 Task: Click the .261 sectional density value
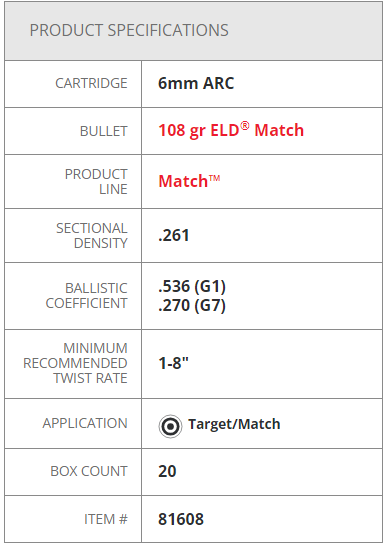click(x=174, y=235)
